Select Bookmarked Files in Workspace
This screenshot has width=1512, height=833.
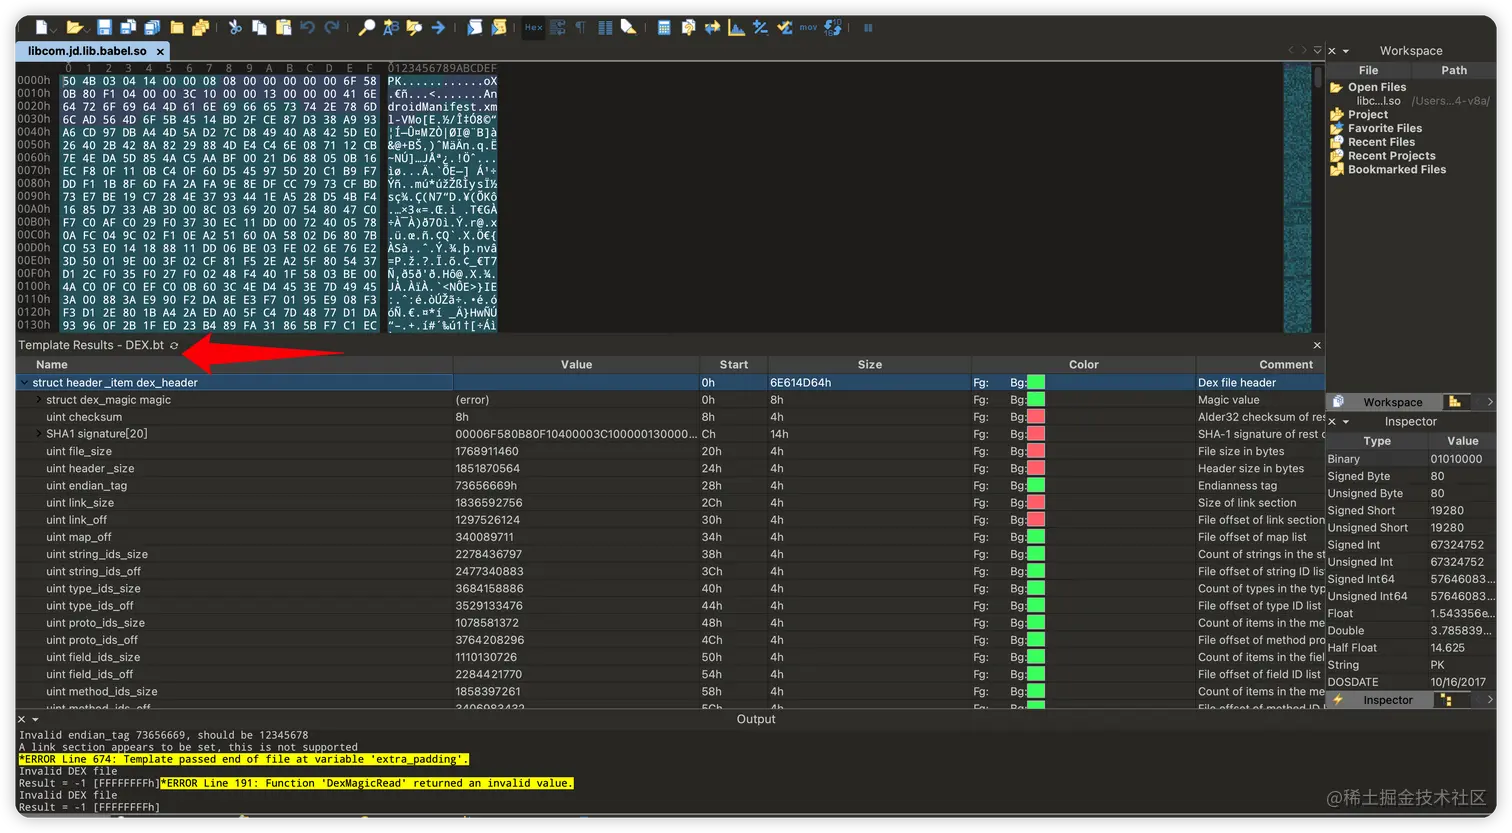point(1397,170)
